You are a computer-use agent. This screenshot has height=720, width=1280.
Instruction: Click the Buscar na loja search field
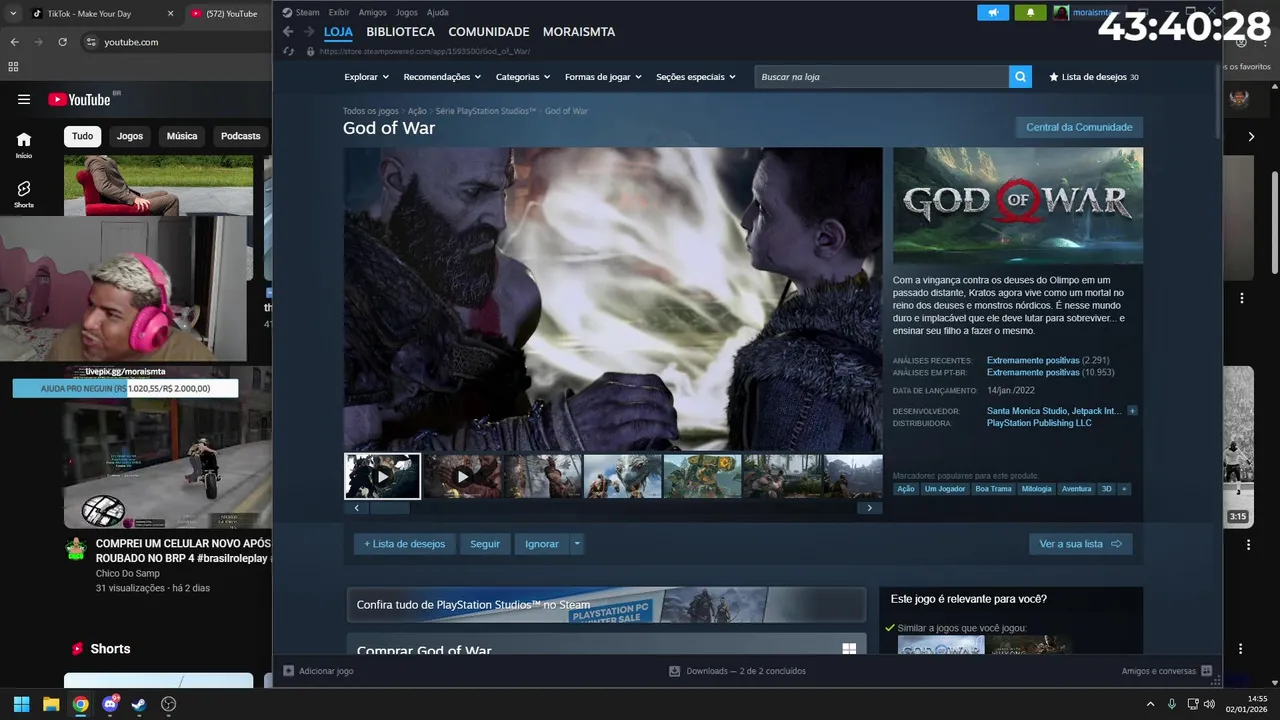click(x=881, y=77)
